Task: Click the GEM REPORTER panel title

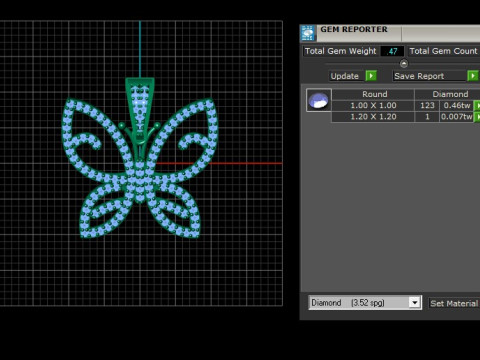Action: [354, 29]
